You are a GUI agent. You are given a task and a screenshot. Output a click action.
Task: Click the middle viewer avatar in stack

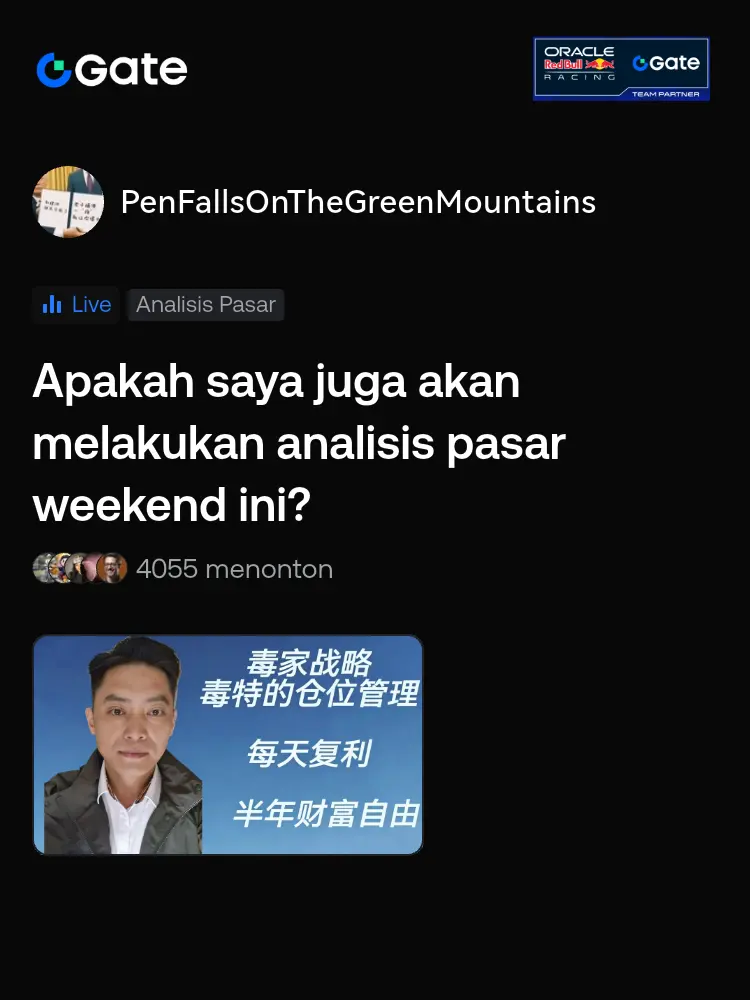tap(79, 568)
